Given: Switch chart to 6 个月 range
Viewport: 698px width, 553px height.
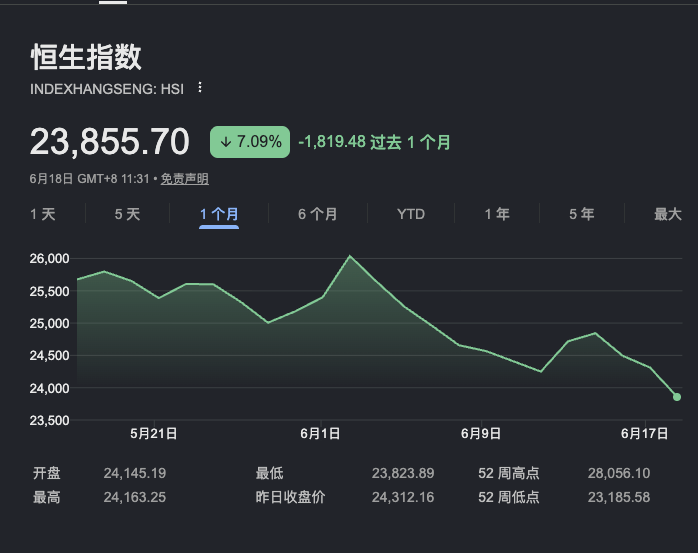Looking at the screenshot, I should point(317,214).
